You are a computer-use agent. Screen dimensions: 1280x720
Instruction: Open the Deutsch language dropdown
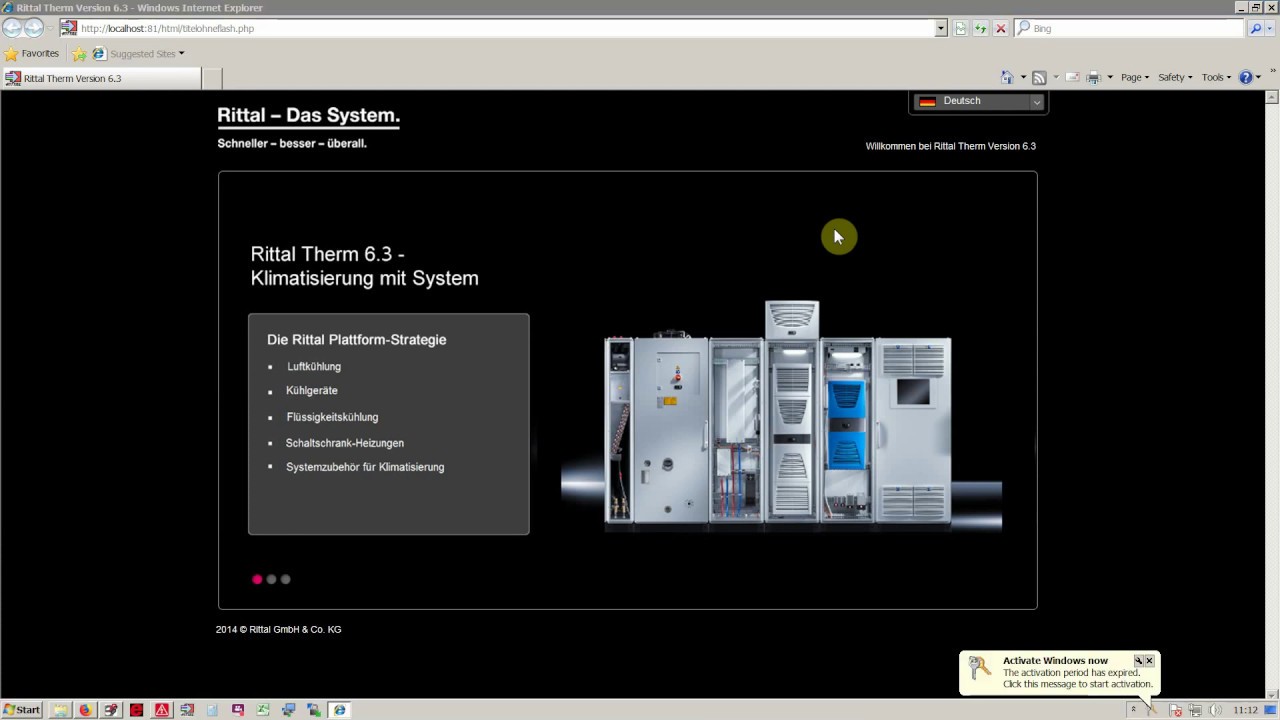979,101
